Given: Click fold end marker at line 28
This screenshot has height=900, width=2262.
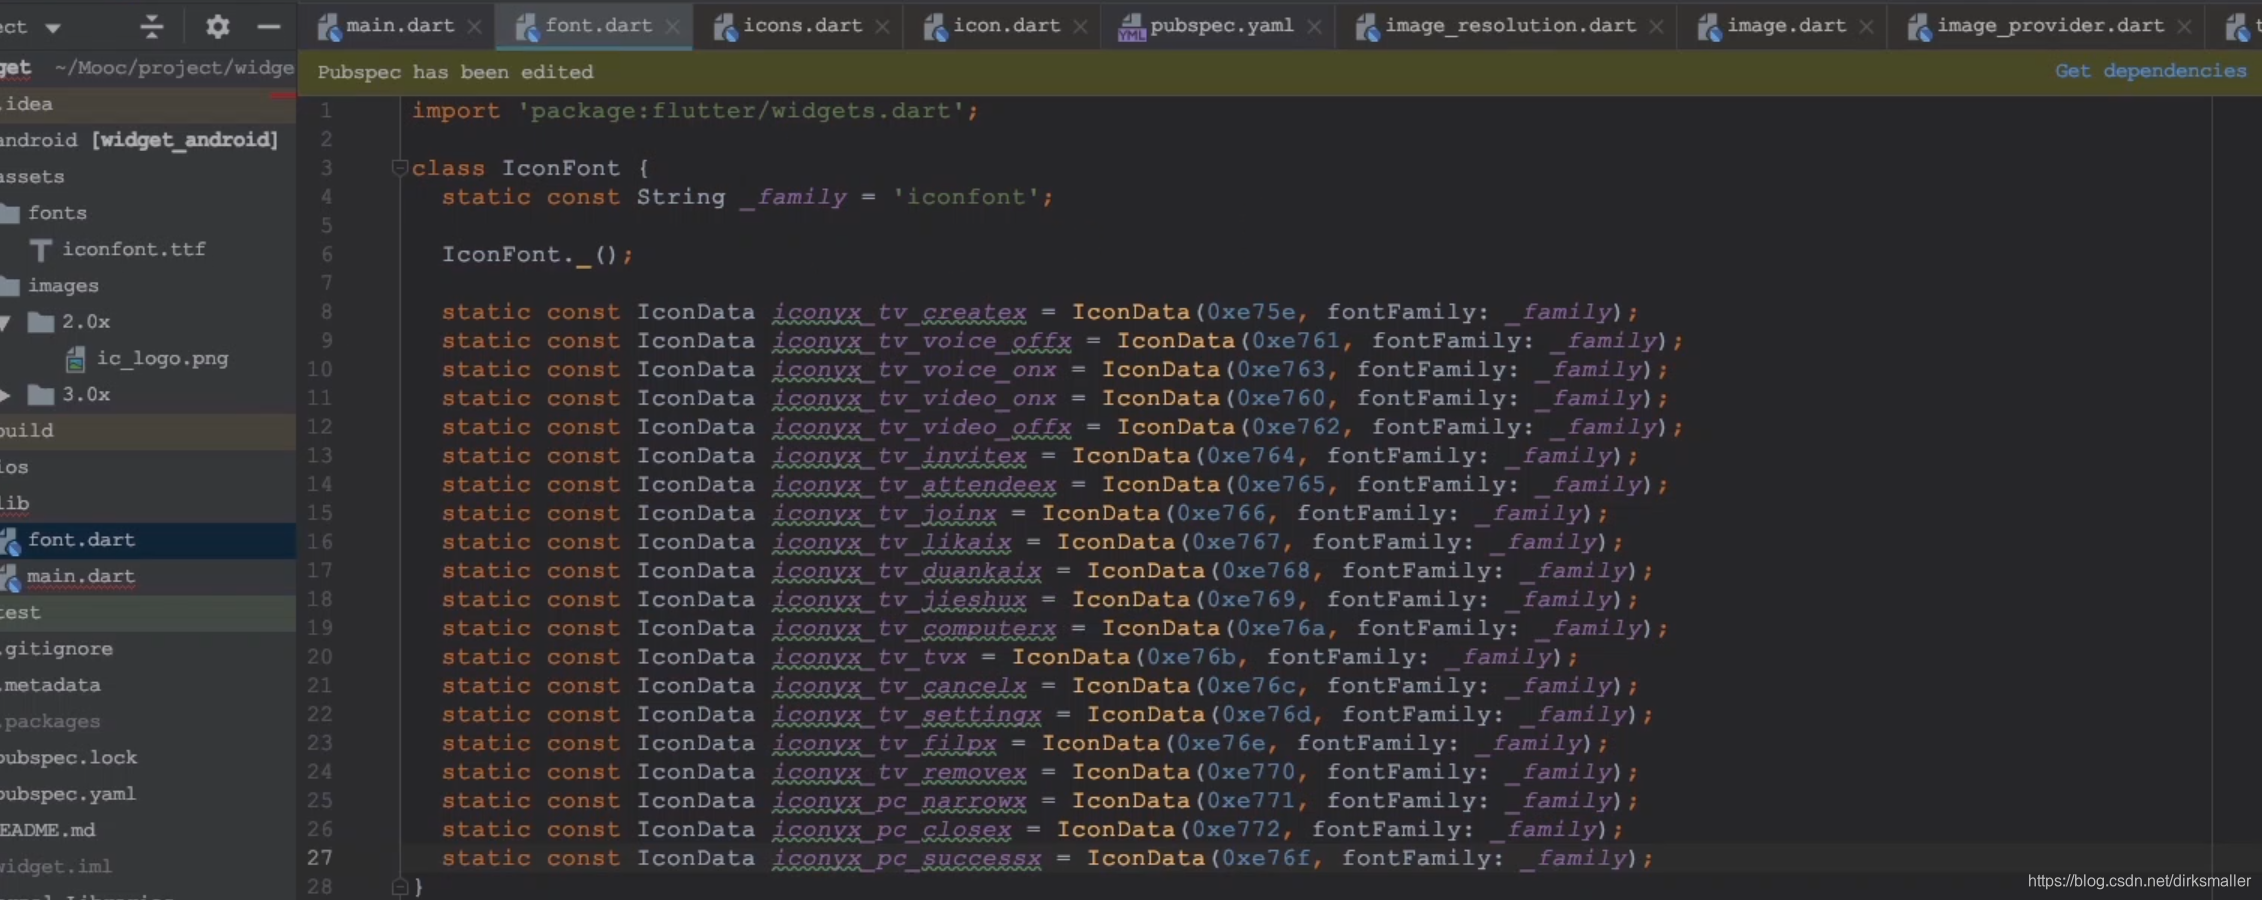Looking at the screenshot, I should coord(399,886).
